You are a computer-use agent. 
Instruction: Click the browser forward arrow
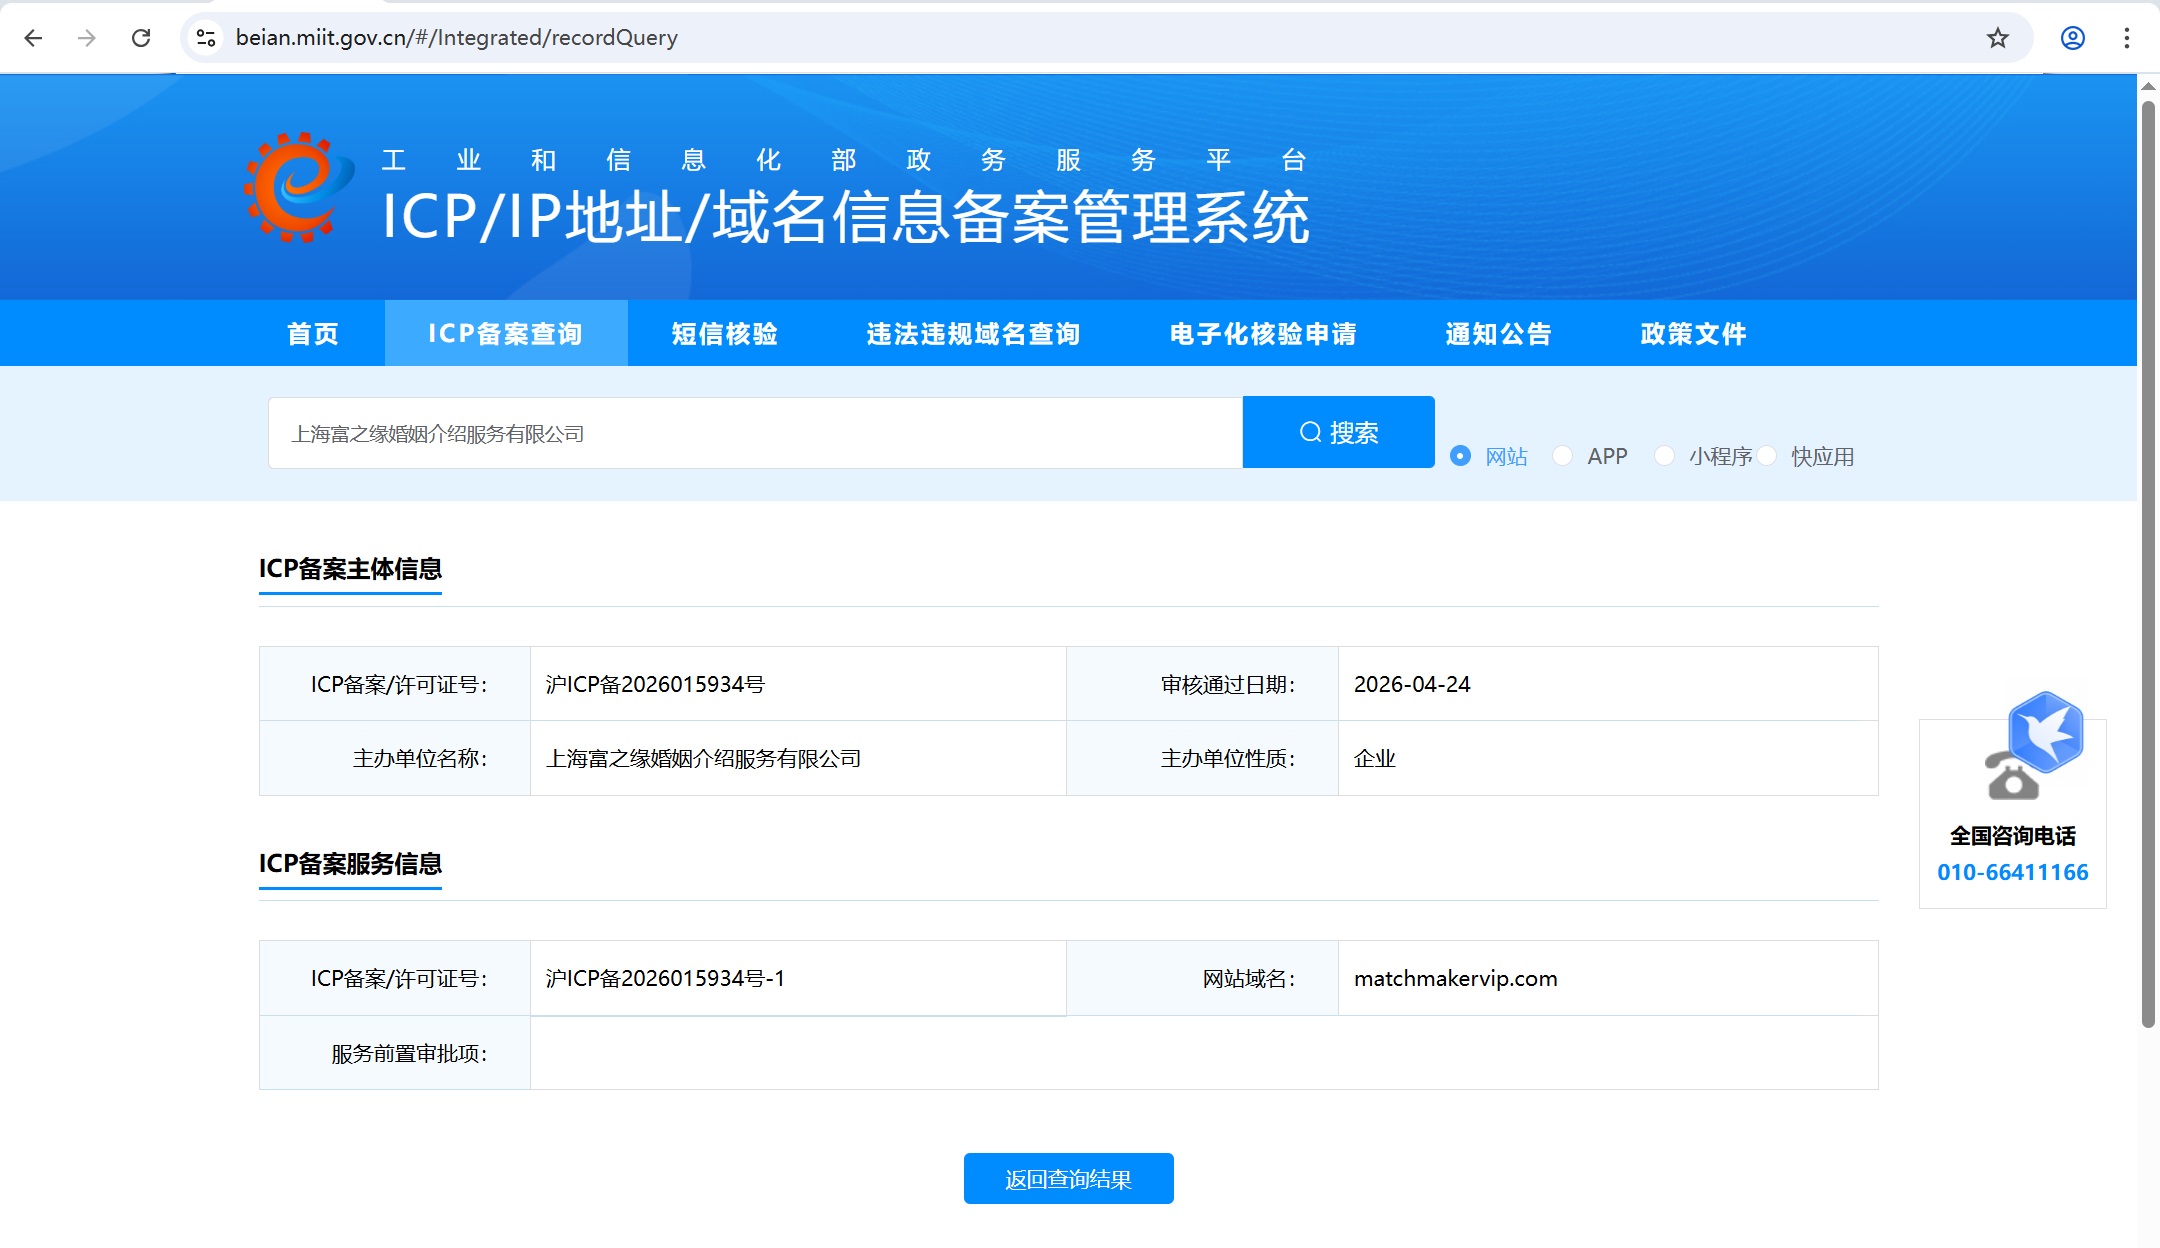pos(87,38)
